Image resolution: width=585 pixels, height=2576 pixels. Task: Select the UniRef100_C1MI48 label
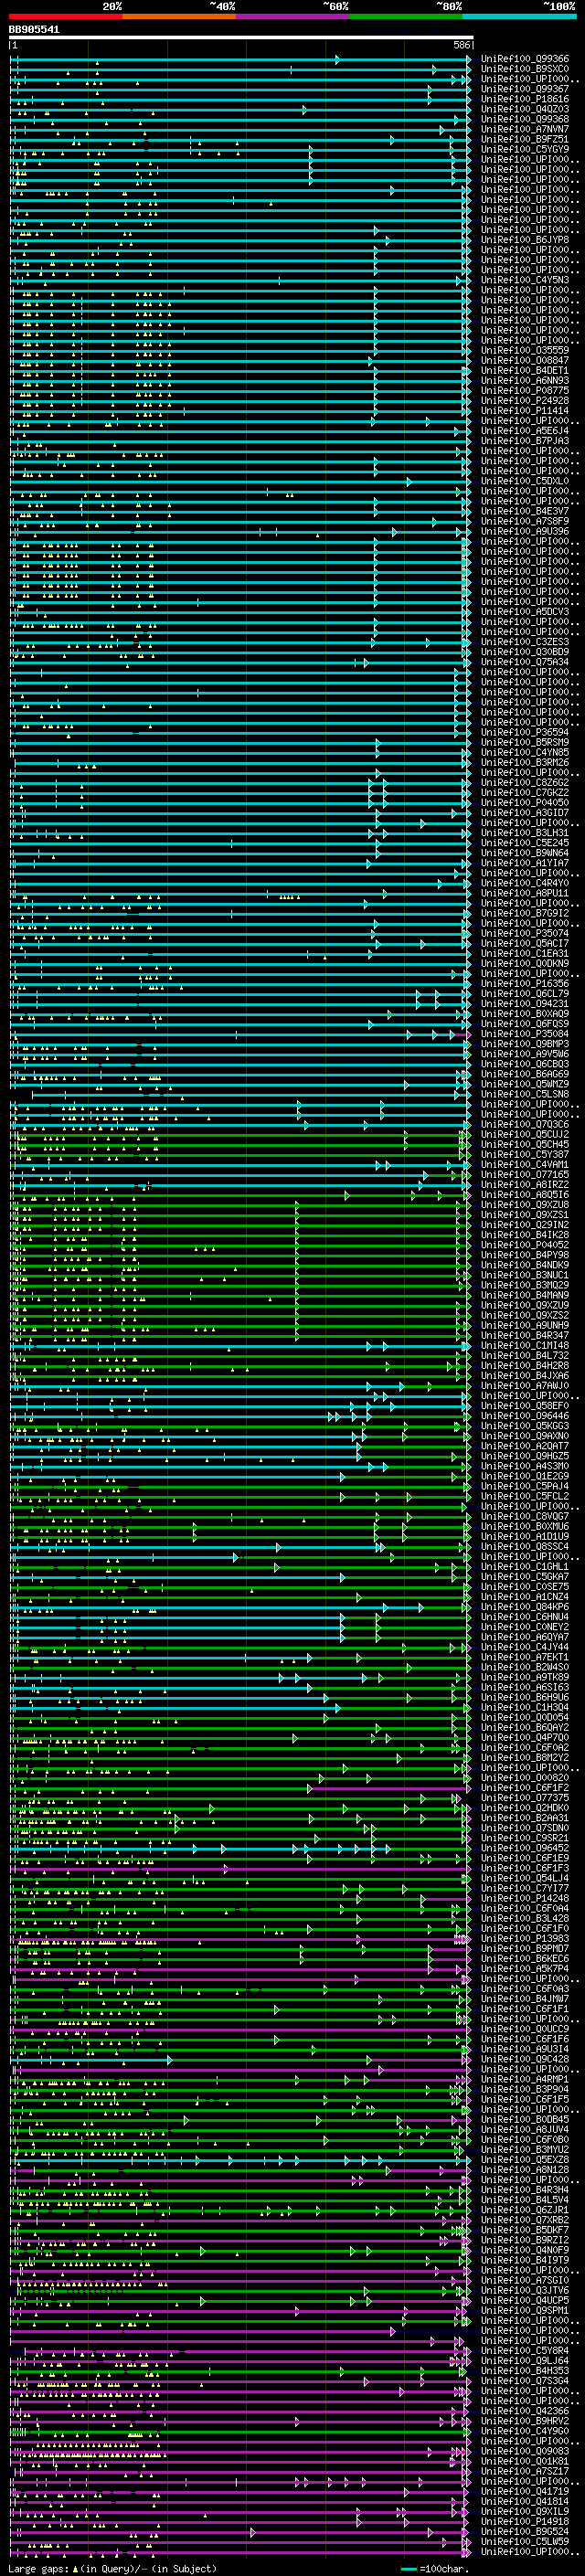coord(525,1345)
